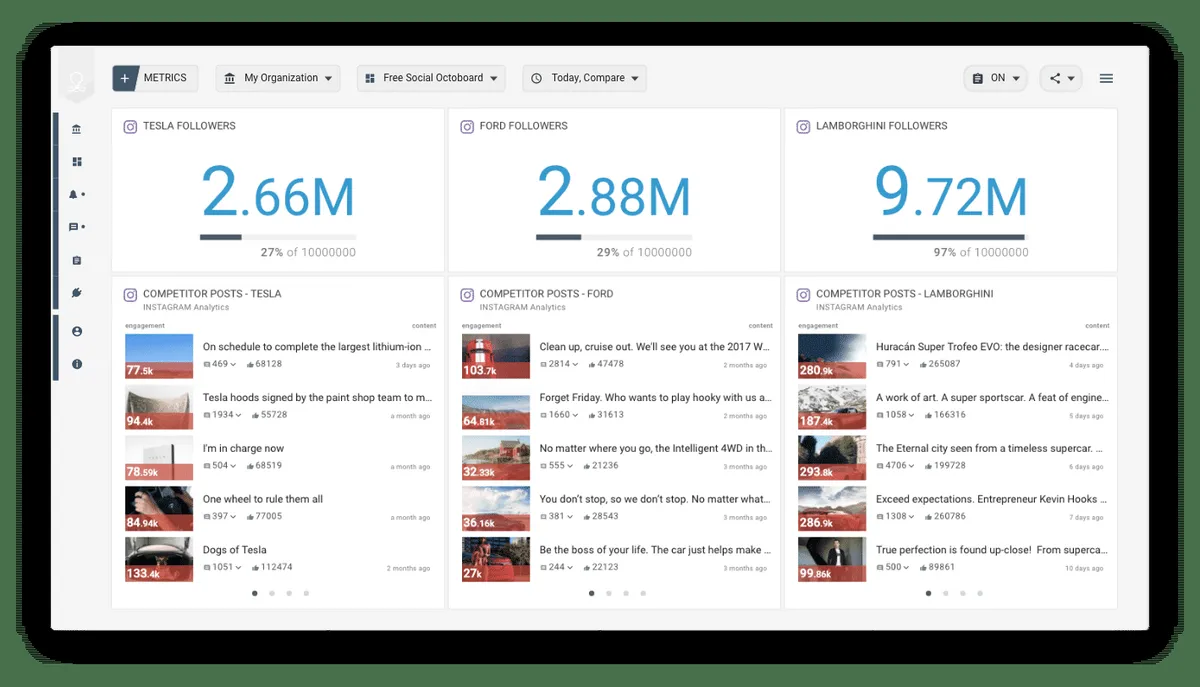Open the notifications bell icon in sidebar
Image resolution: width=1200 pixels, height=687 pixels.
click(75, 195)
